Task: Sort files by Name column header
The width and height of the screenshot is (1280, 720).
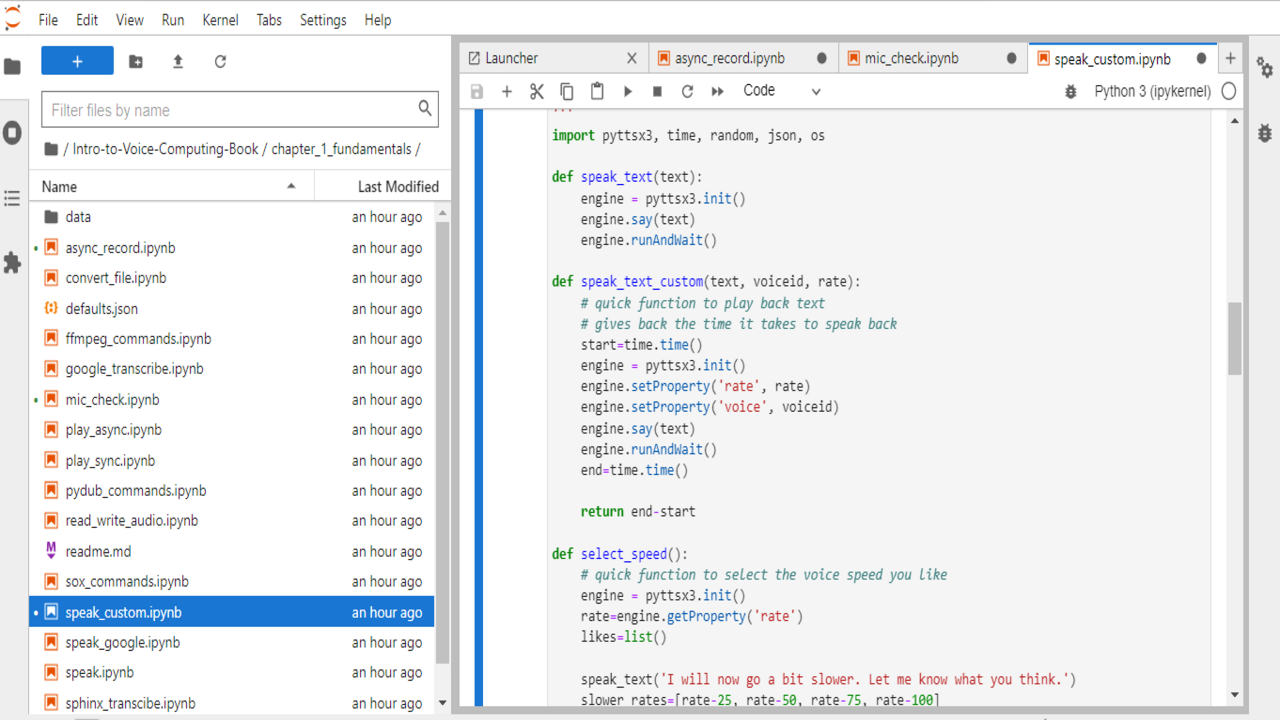Action: pyautogui.click(x=172, y=187)
